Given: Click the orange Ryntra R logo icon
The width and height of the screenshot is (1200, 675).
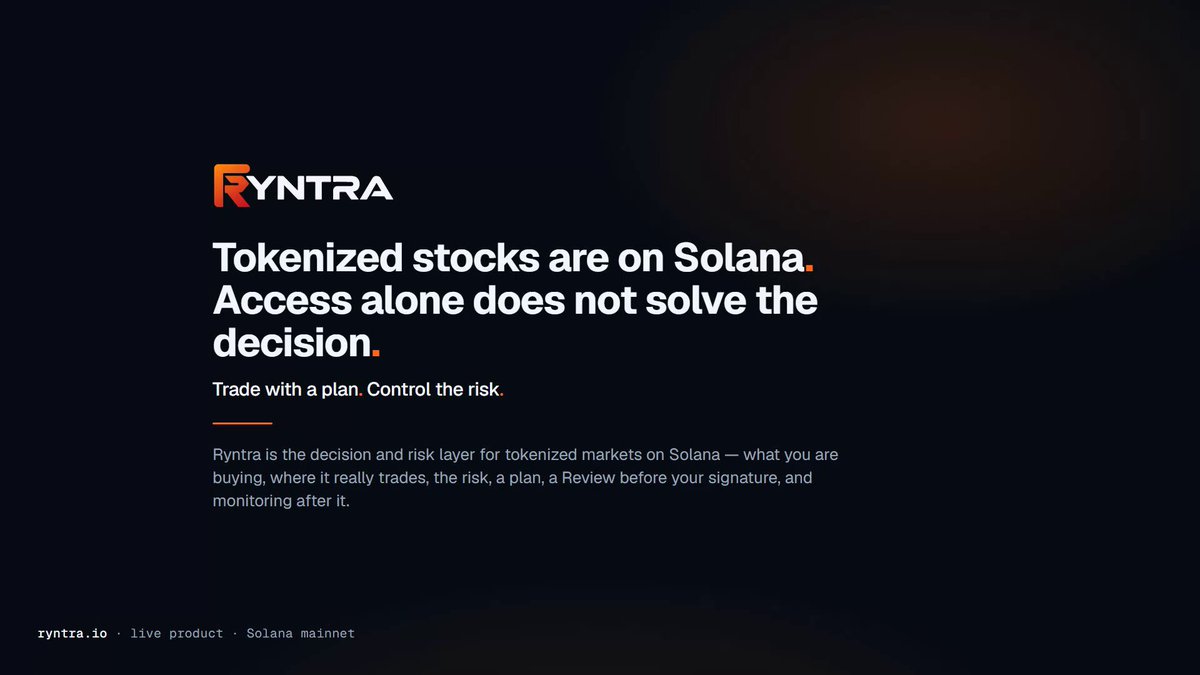Looking at the screenshot, I should tap(231, 187).
